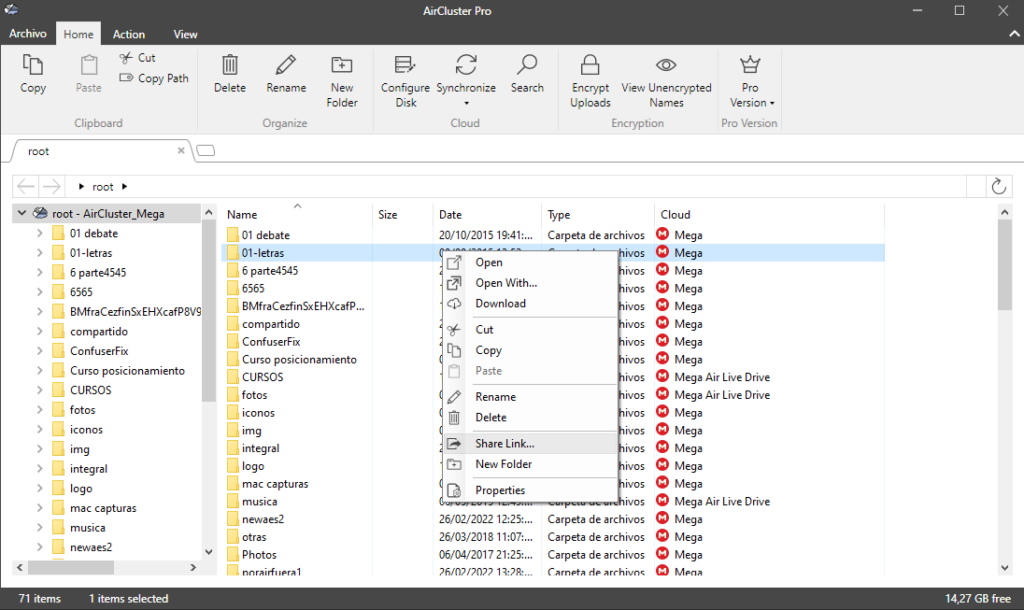Click the back navigation arrow
The width and height of the screenshot is (1024, 610).
click(25, 187)
